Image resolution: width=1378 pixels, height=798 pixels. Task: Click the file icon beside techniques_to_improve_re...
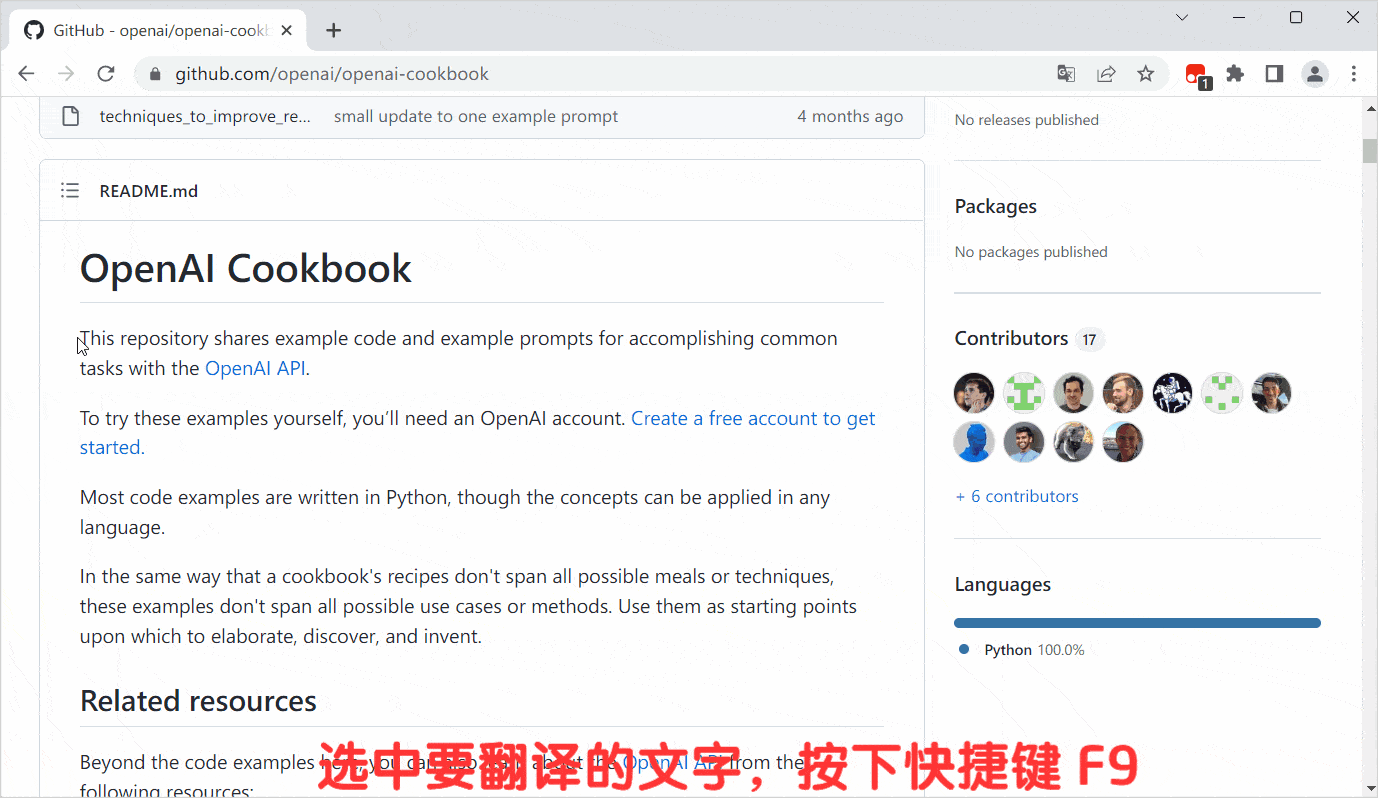tap(70, 117)
